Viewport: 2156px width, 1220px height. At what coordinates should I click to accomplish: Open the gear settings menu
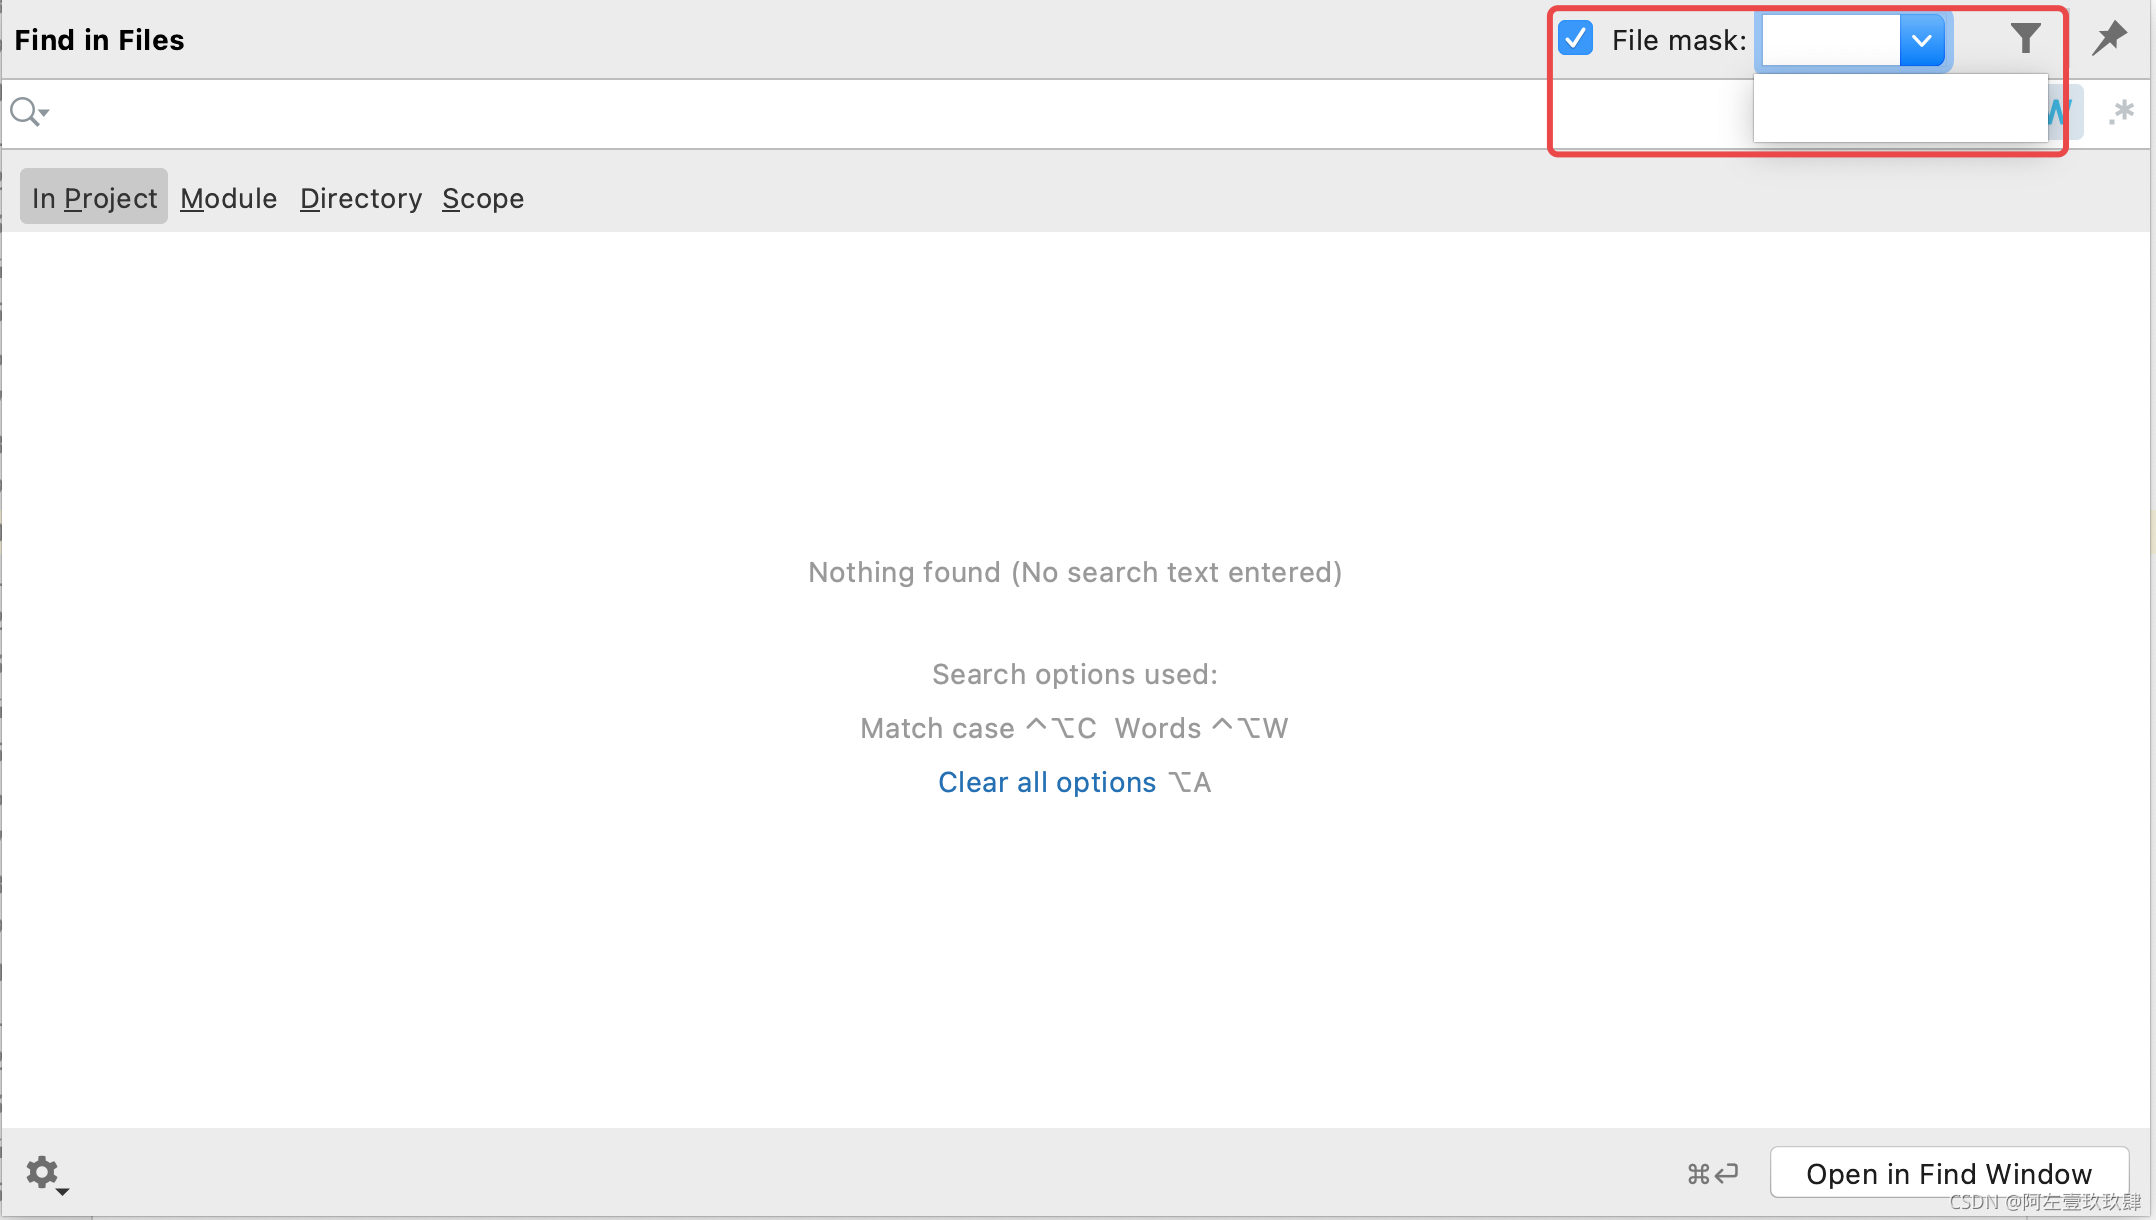click(44, 1173)
